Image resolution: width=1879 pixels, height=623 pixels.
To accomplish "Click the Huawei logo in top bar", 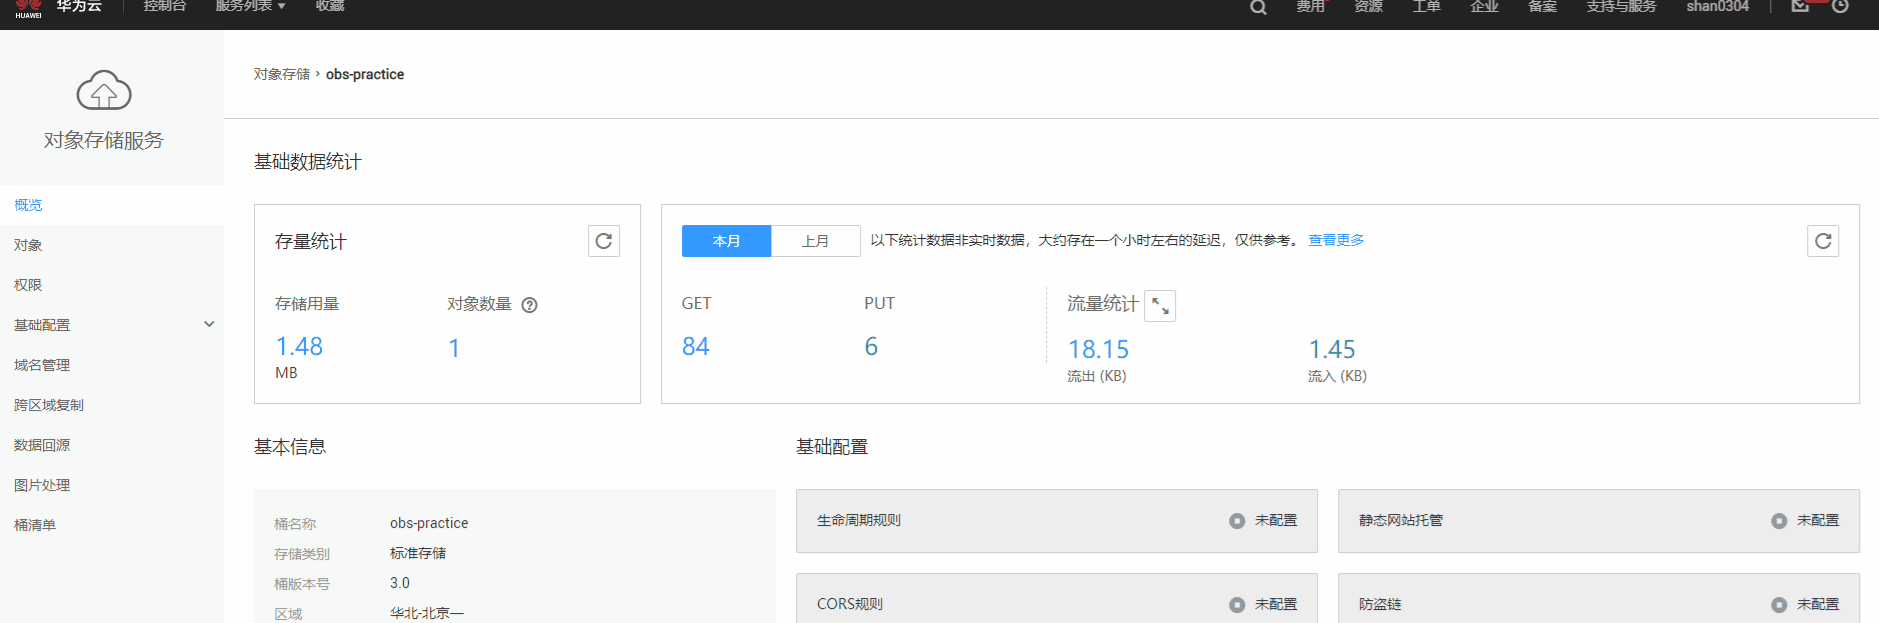I will tap(28, 8).
